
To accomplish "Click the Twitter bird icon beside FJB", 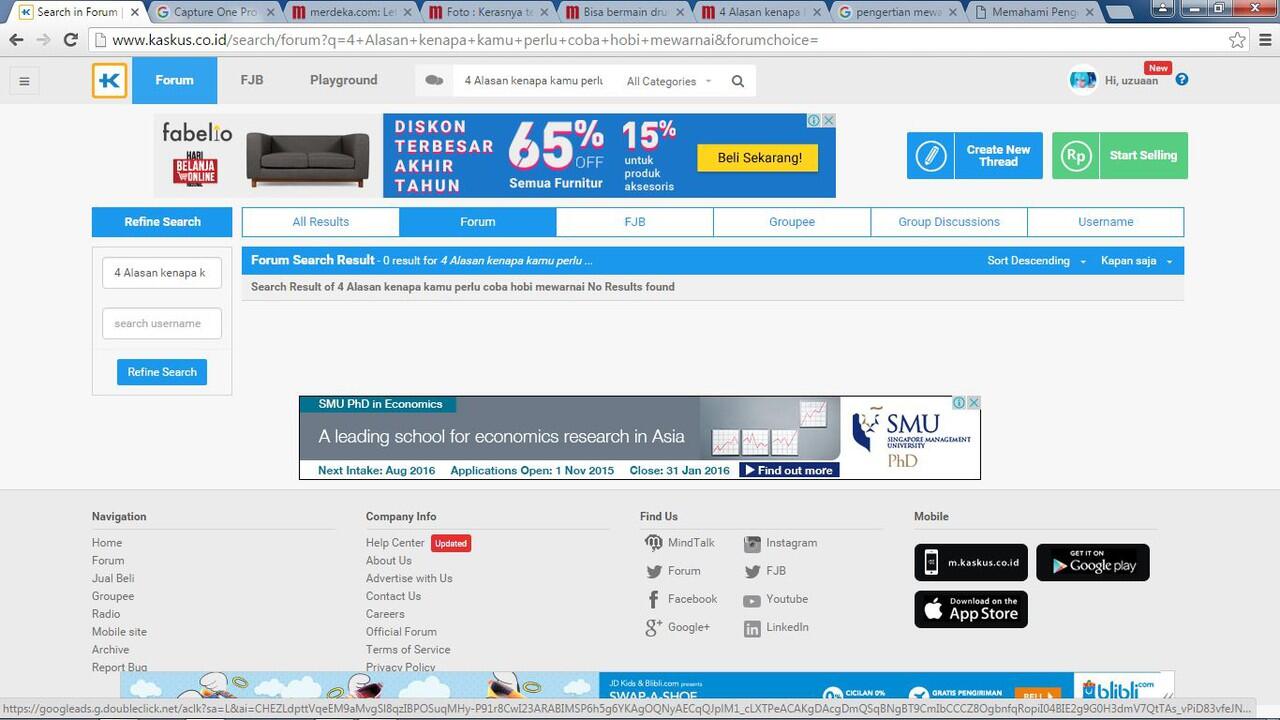I will (x=752, y=572).
